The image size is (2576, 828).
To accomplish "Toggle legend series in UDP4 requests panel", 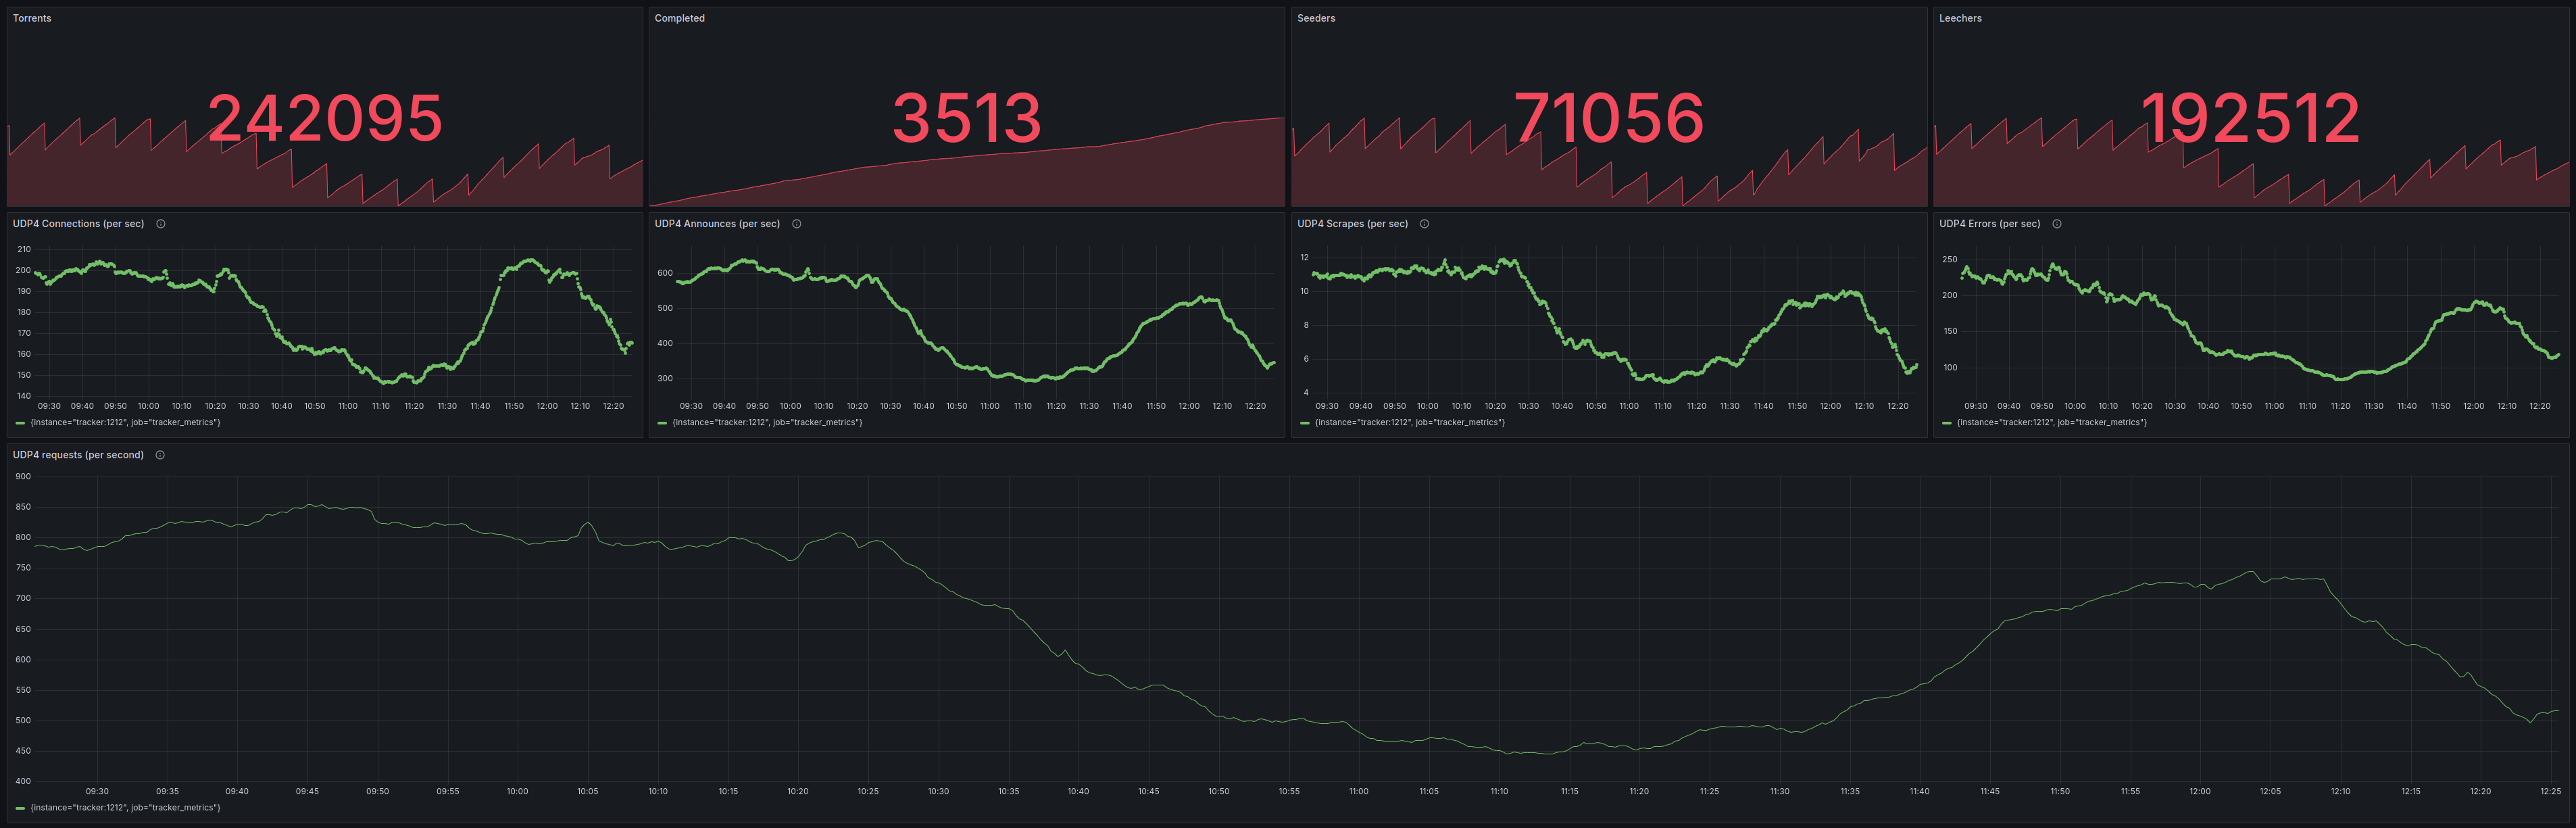I will coord(125,808).
